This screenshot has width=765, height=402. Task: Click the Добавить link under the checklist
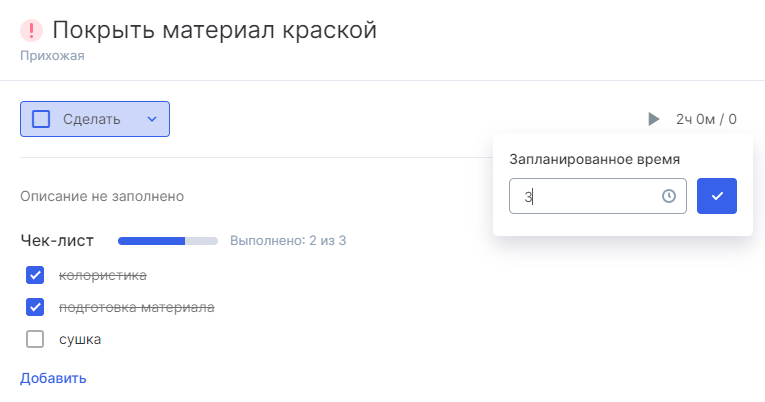[x=53, y=378]
